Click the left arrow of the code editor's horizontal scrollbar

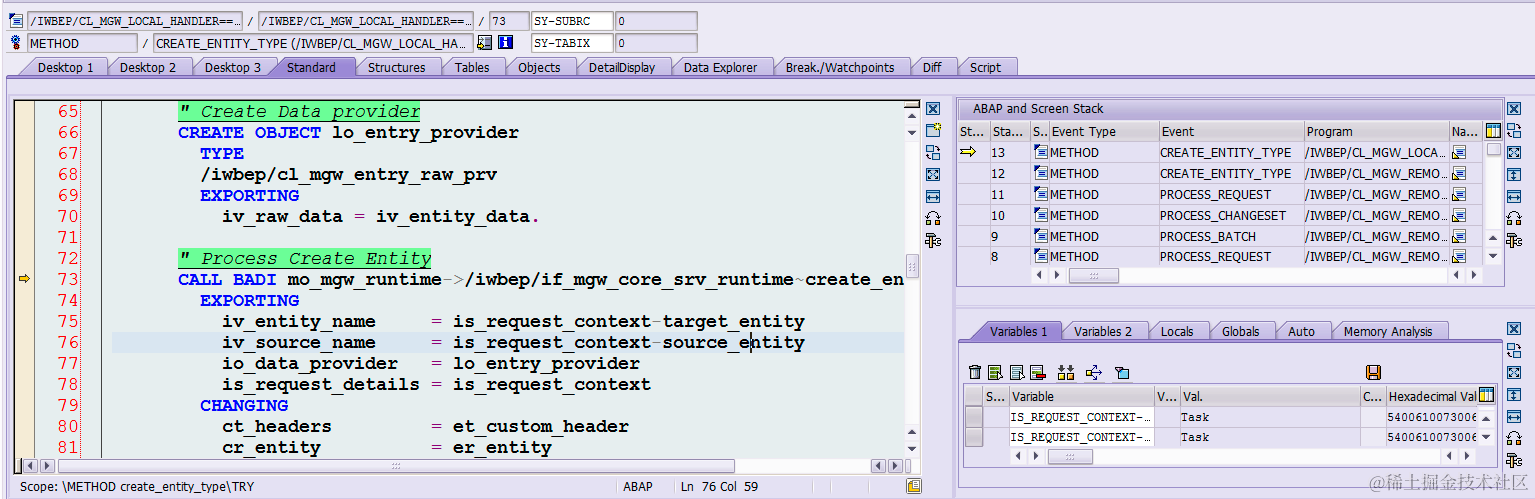(x=30, y=466)
